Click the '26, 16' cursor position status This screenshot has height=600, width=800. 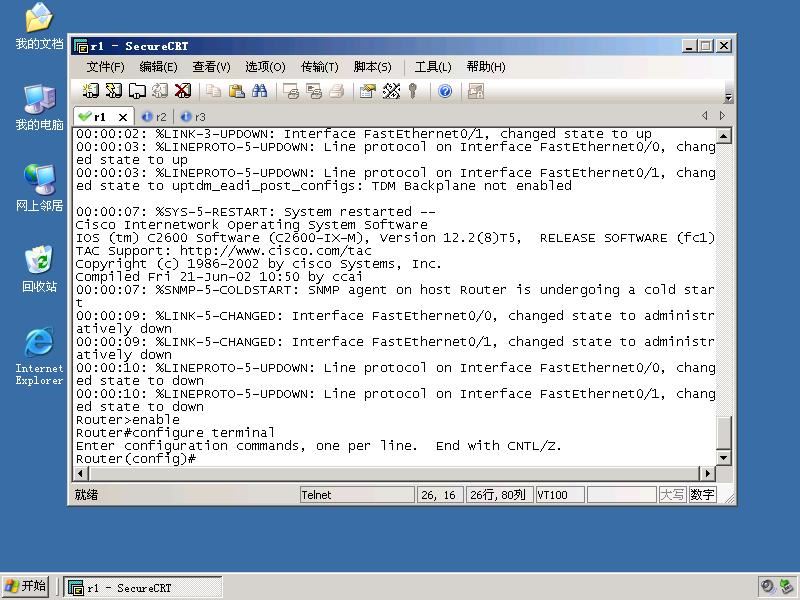coord(440,495)
